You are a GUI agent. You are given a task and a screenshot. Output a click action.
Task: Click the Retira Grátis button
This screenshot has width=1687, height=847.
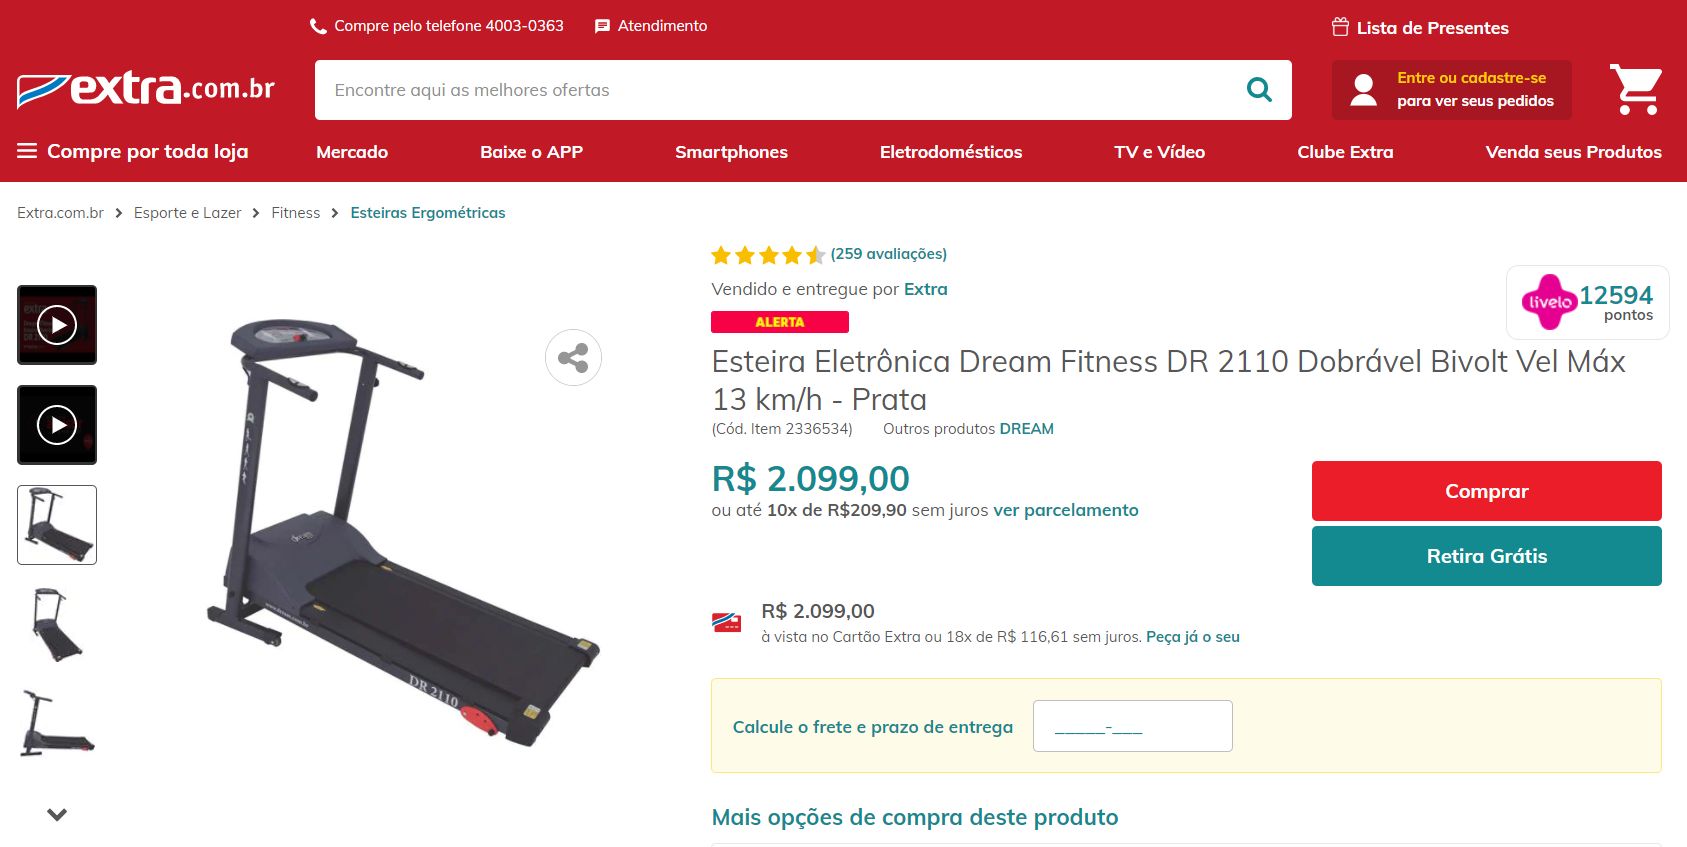click(x=1487, y=556)
